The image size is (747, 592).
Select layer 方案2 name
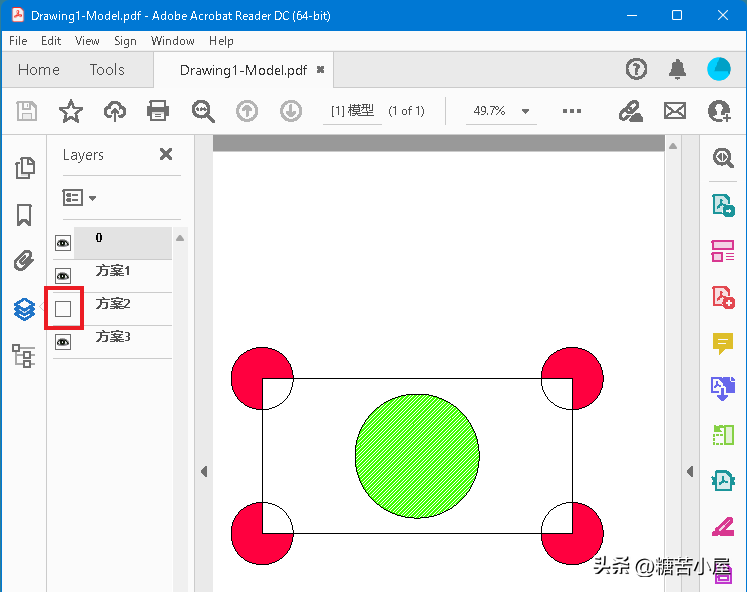113,303
